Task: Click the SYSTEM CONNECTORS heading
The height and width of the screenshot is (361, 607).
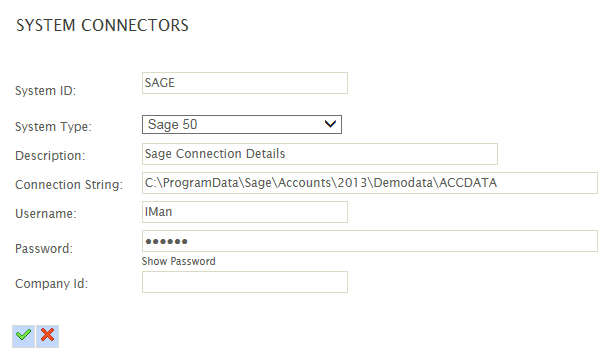Action: [x=102, y=26]
